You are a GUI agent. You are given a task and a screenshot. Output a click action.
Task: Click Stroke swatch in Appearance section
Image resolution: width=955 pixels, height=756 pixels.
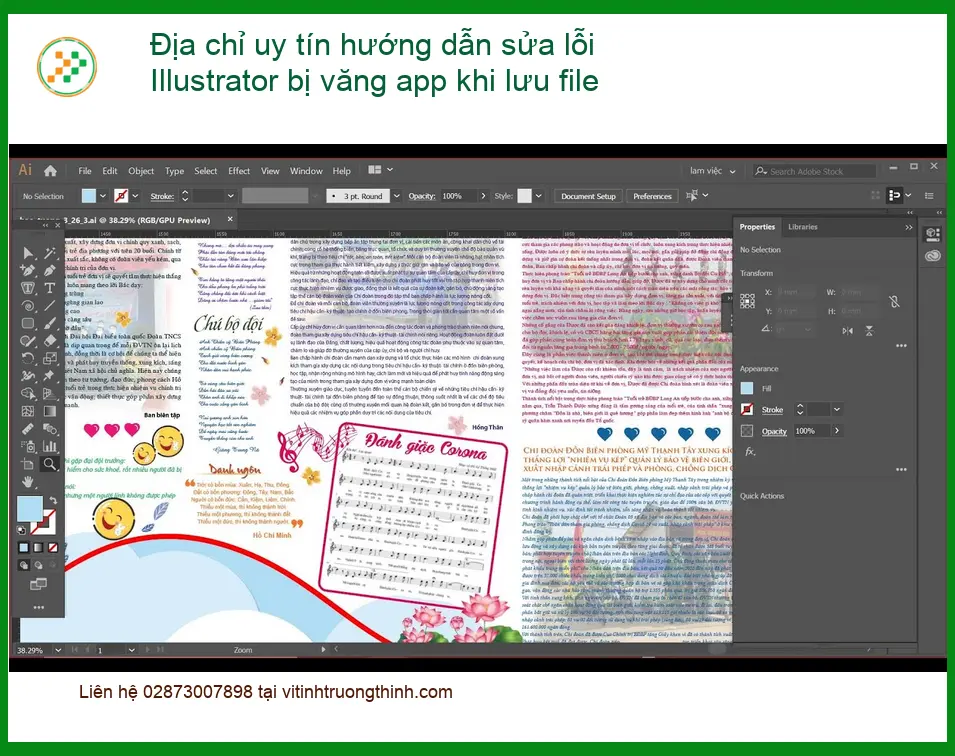[747, 409]
